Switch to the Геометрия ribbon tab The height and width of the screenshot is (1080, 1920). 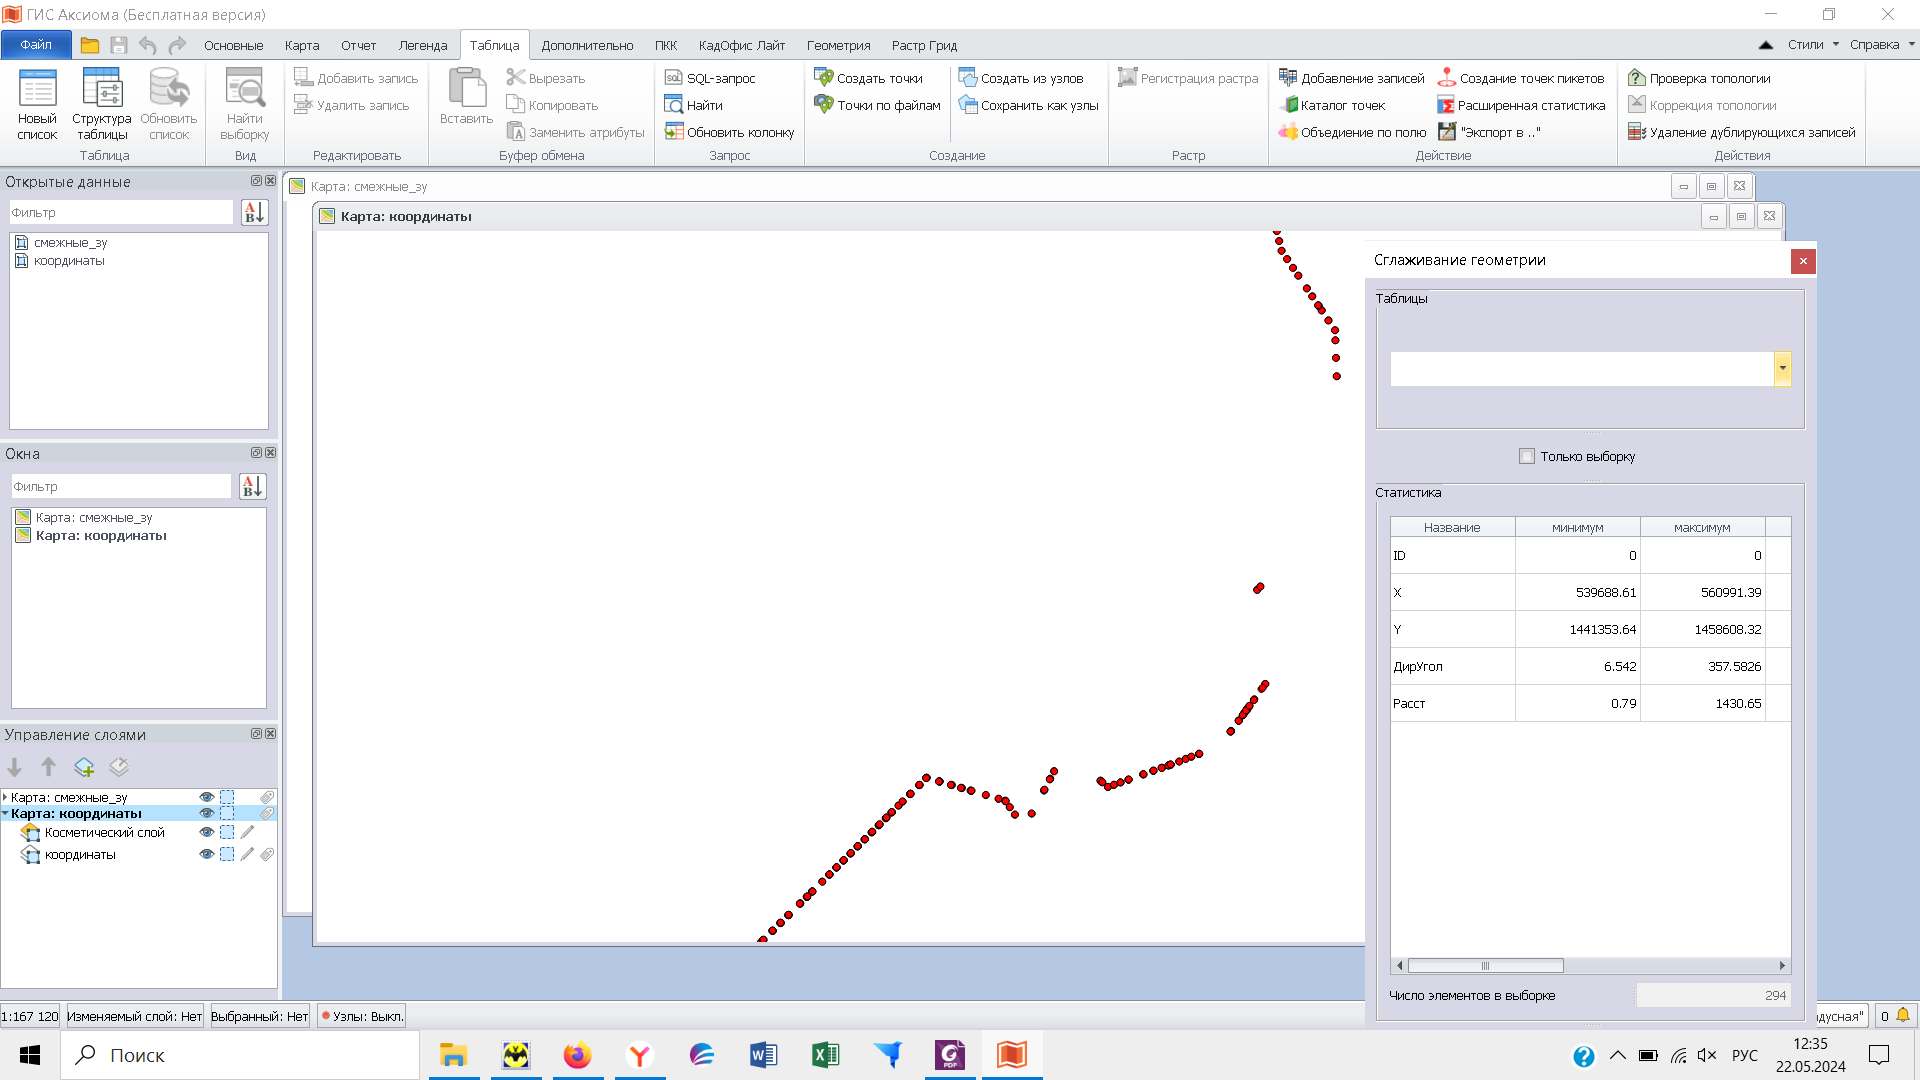pyautogui.click(x=838, y=45)
